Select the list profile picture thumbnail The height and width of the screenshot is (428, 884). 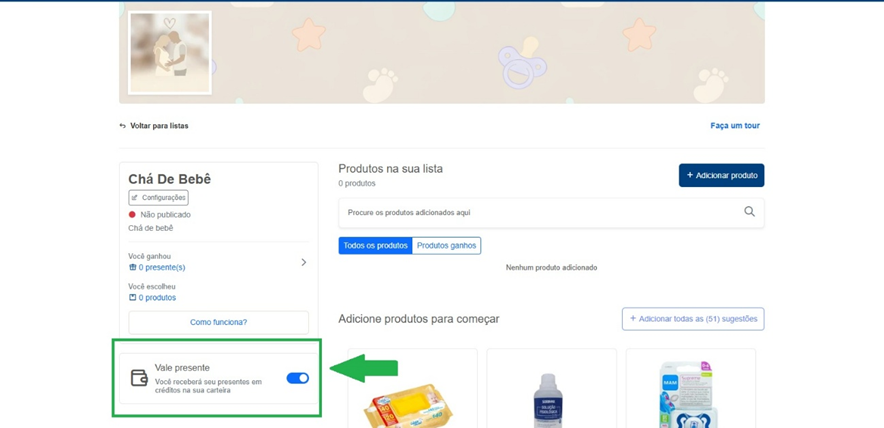[x=169, y=53]
